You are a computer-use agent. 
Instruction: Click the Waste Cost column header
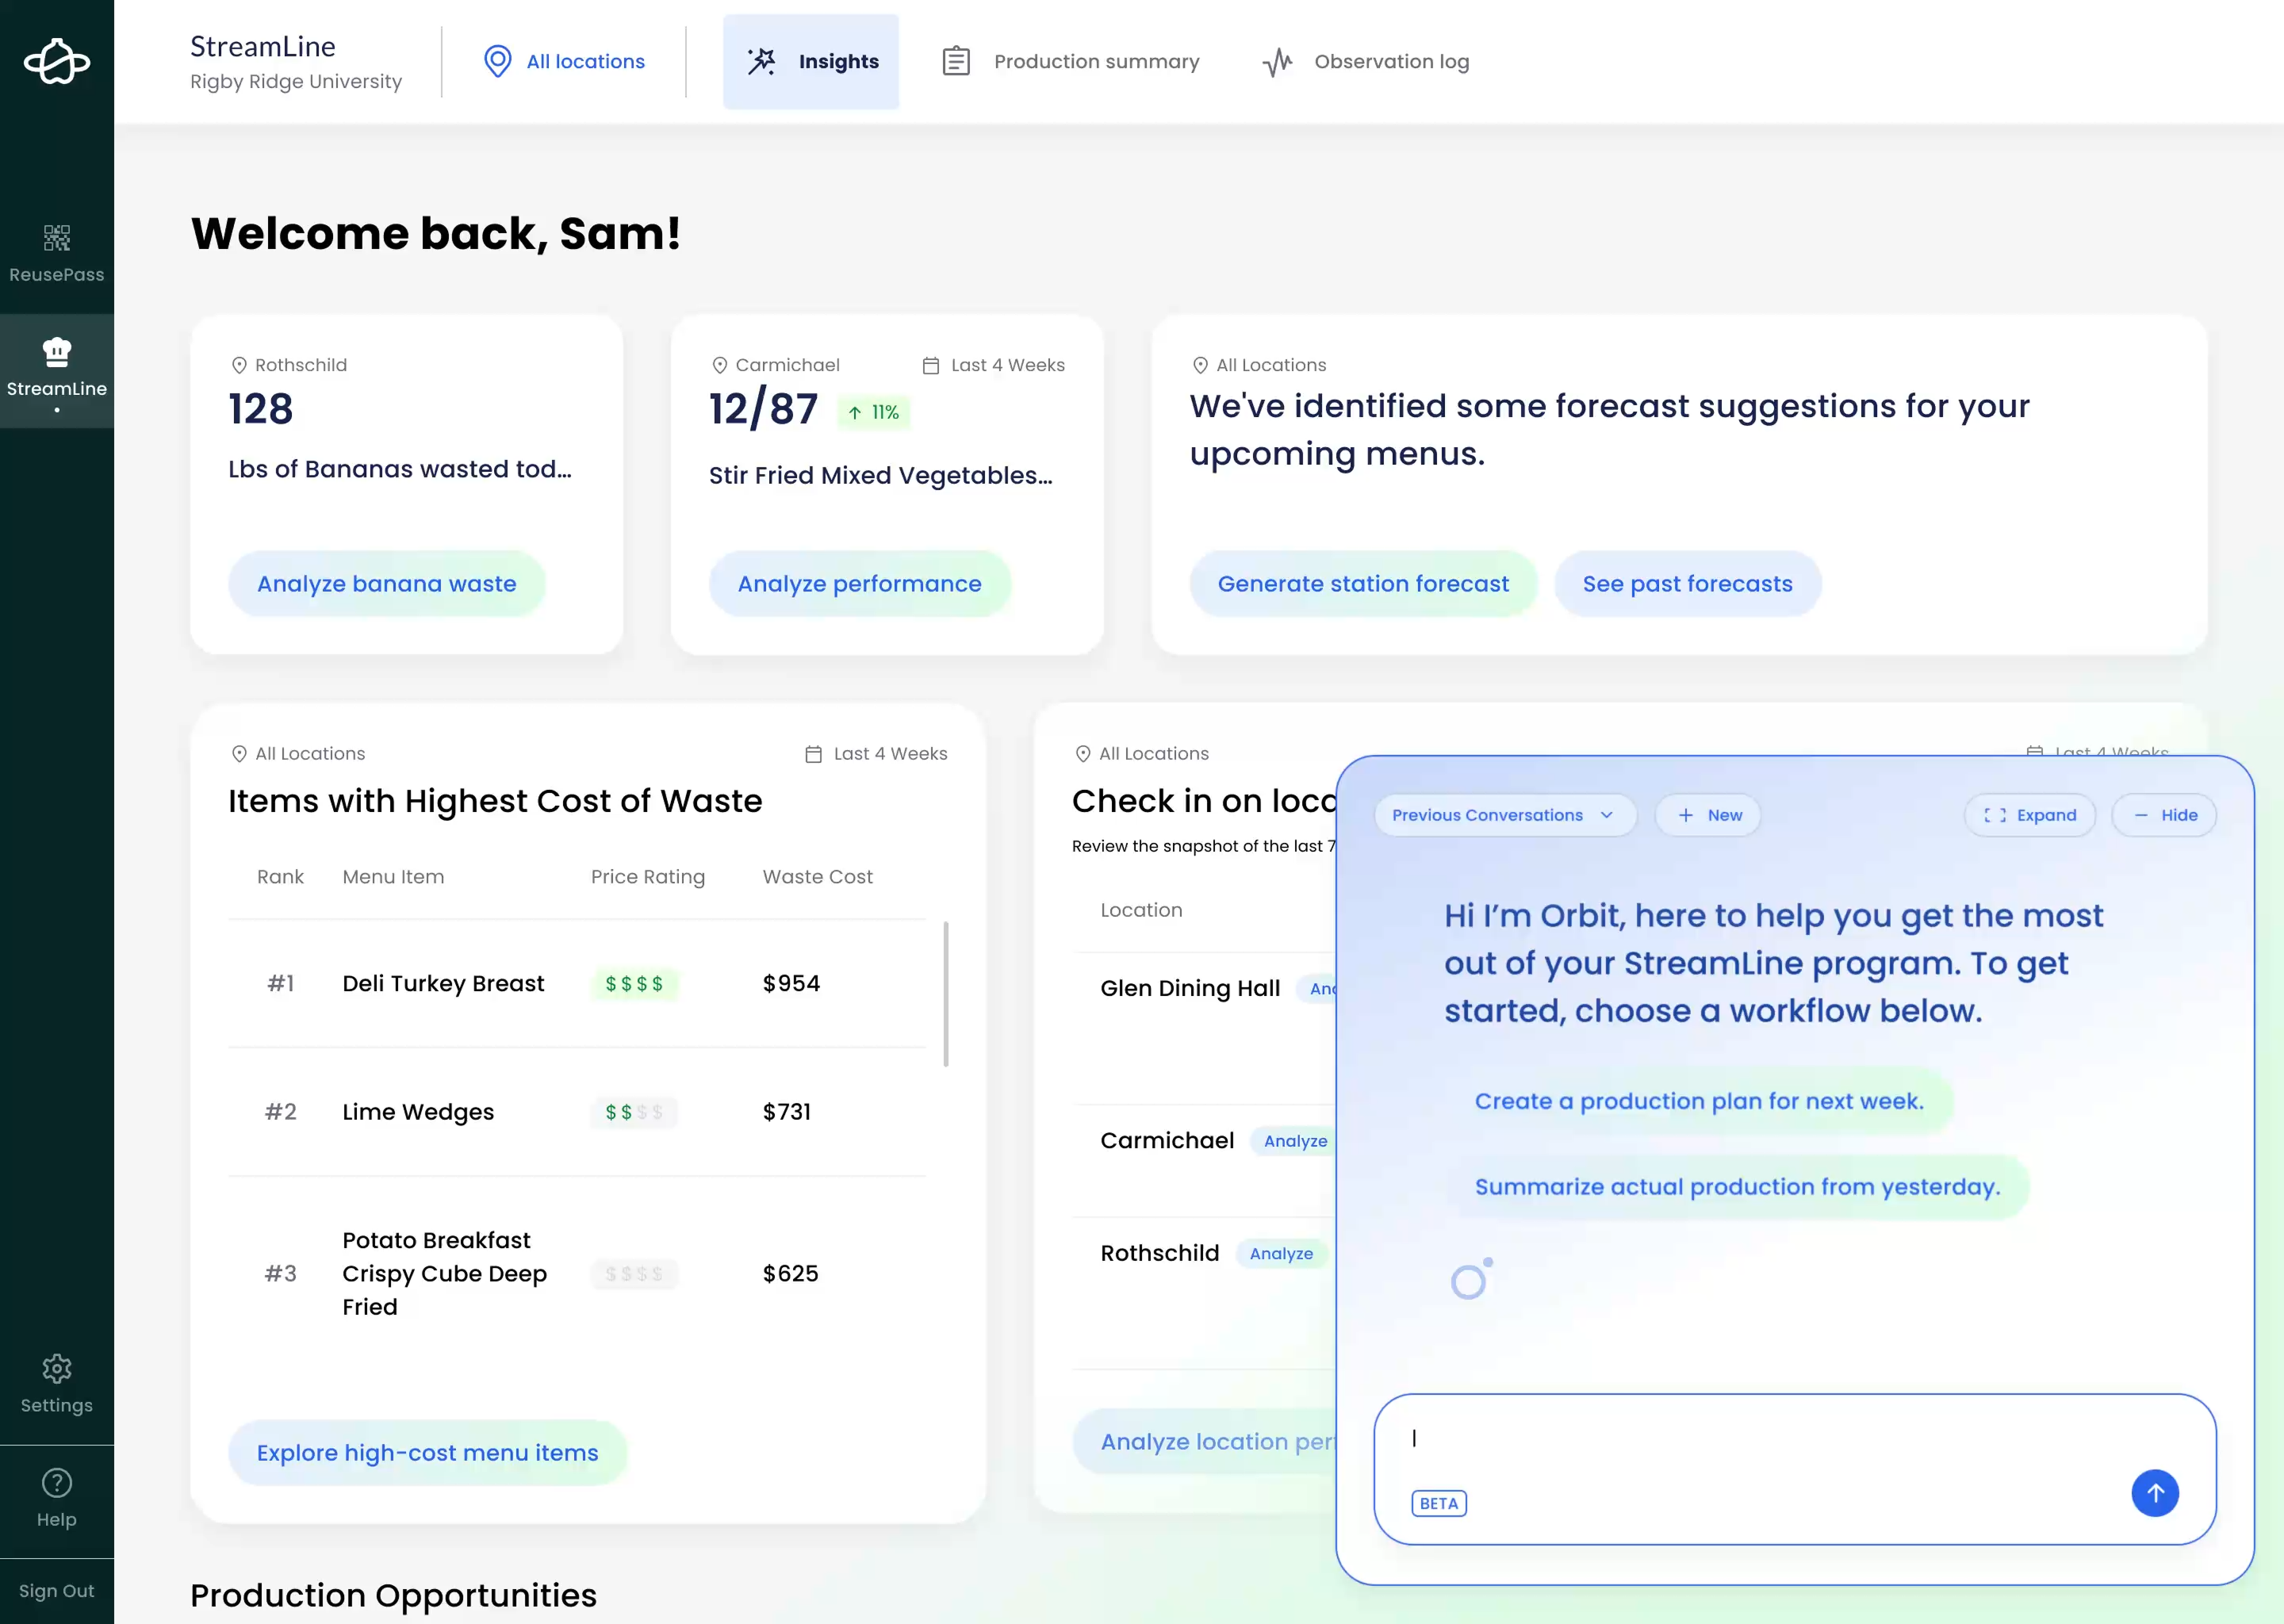point(817,877)
